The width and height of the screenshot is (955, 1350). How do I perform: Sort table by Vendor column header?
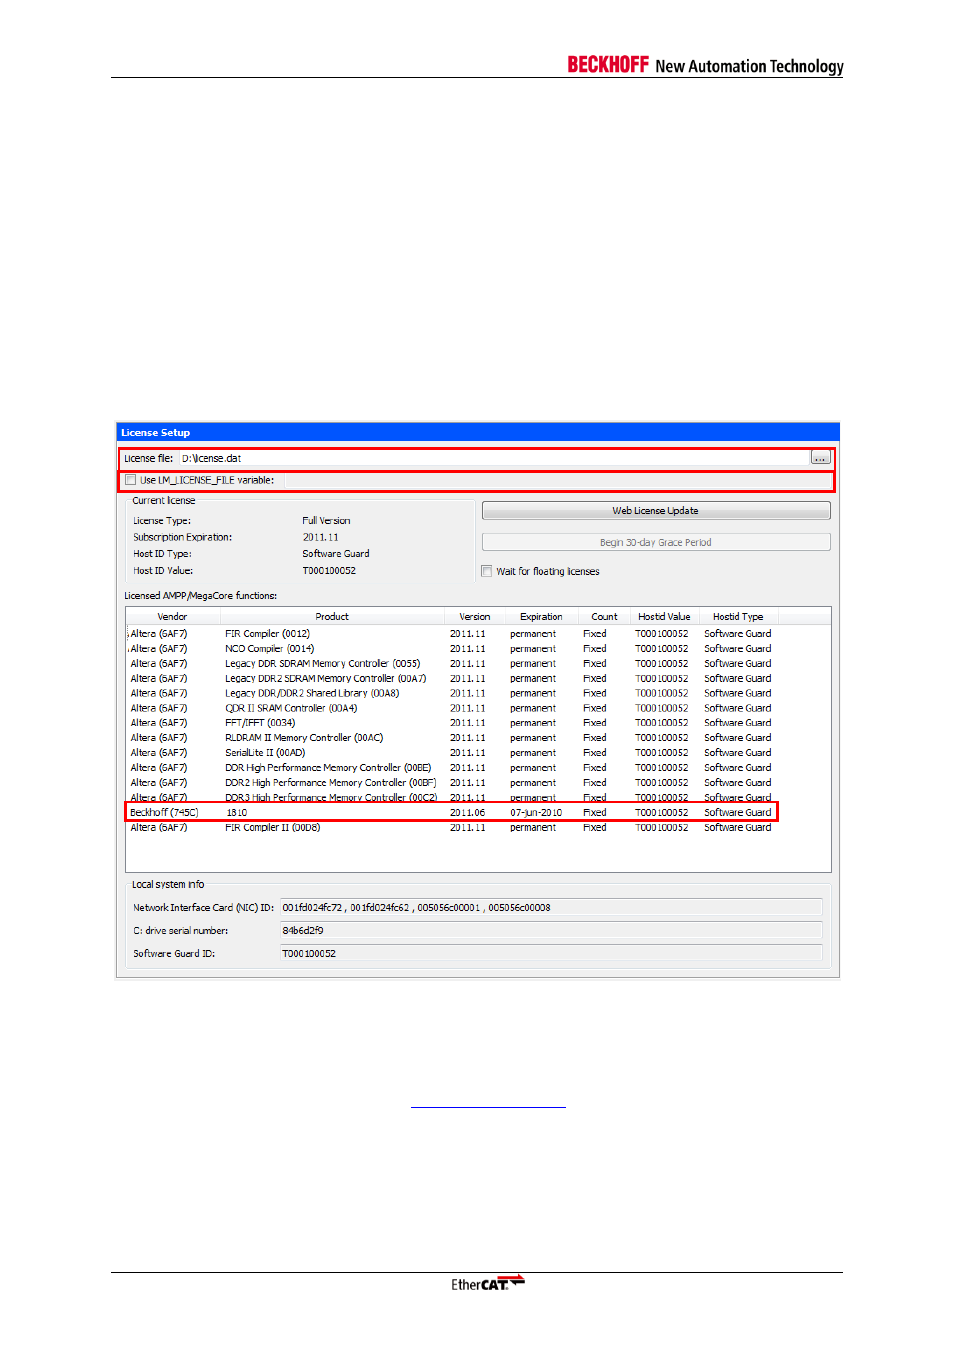click(172, 617)
